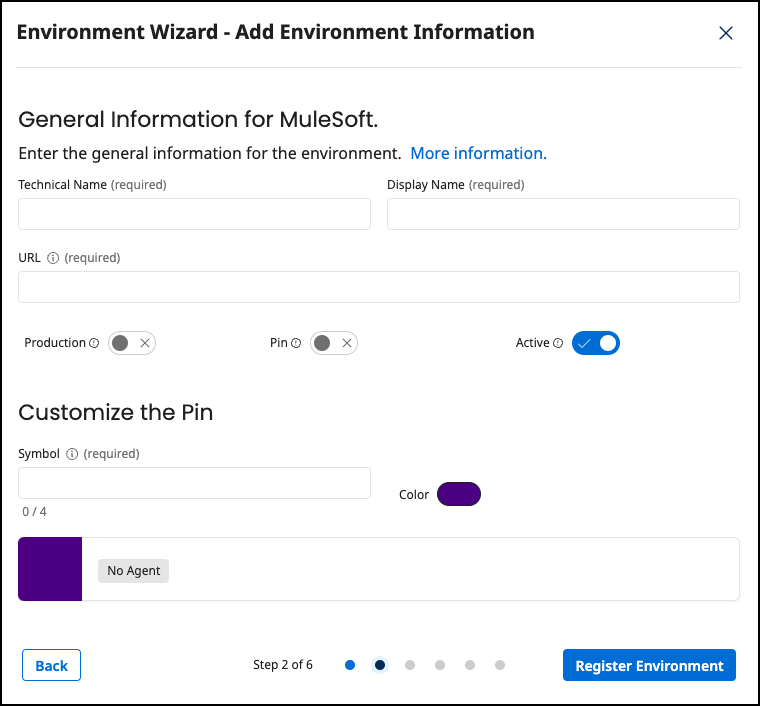The width and height of the screenshot is (760, 706).
Task: Click the Symbol input field
Action: coord(194,483)
